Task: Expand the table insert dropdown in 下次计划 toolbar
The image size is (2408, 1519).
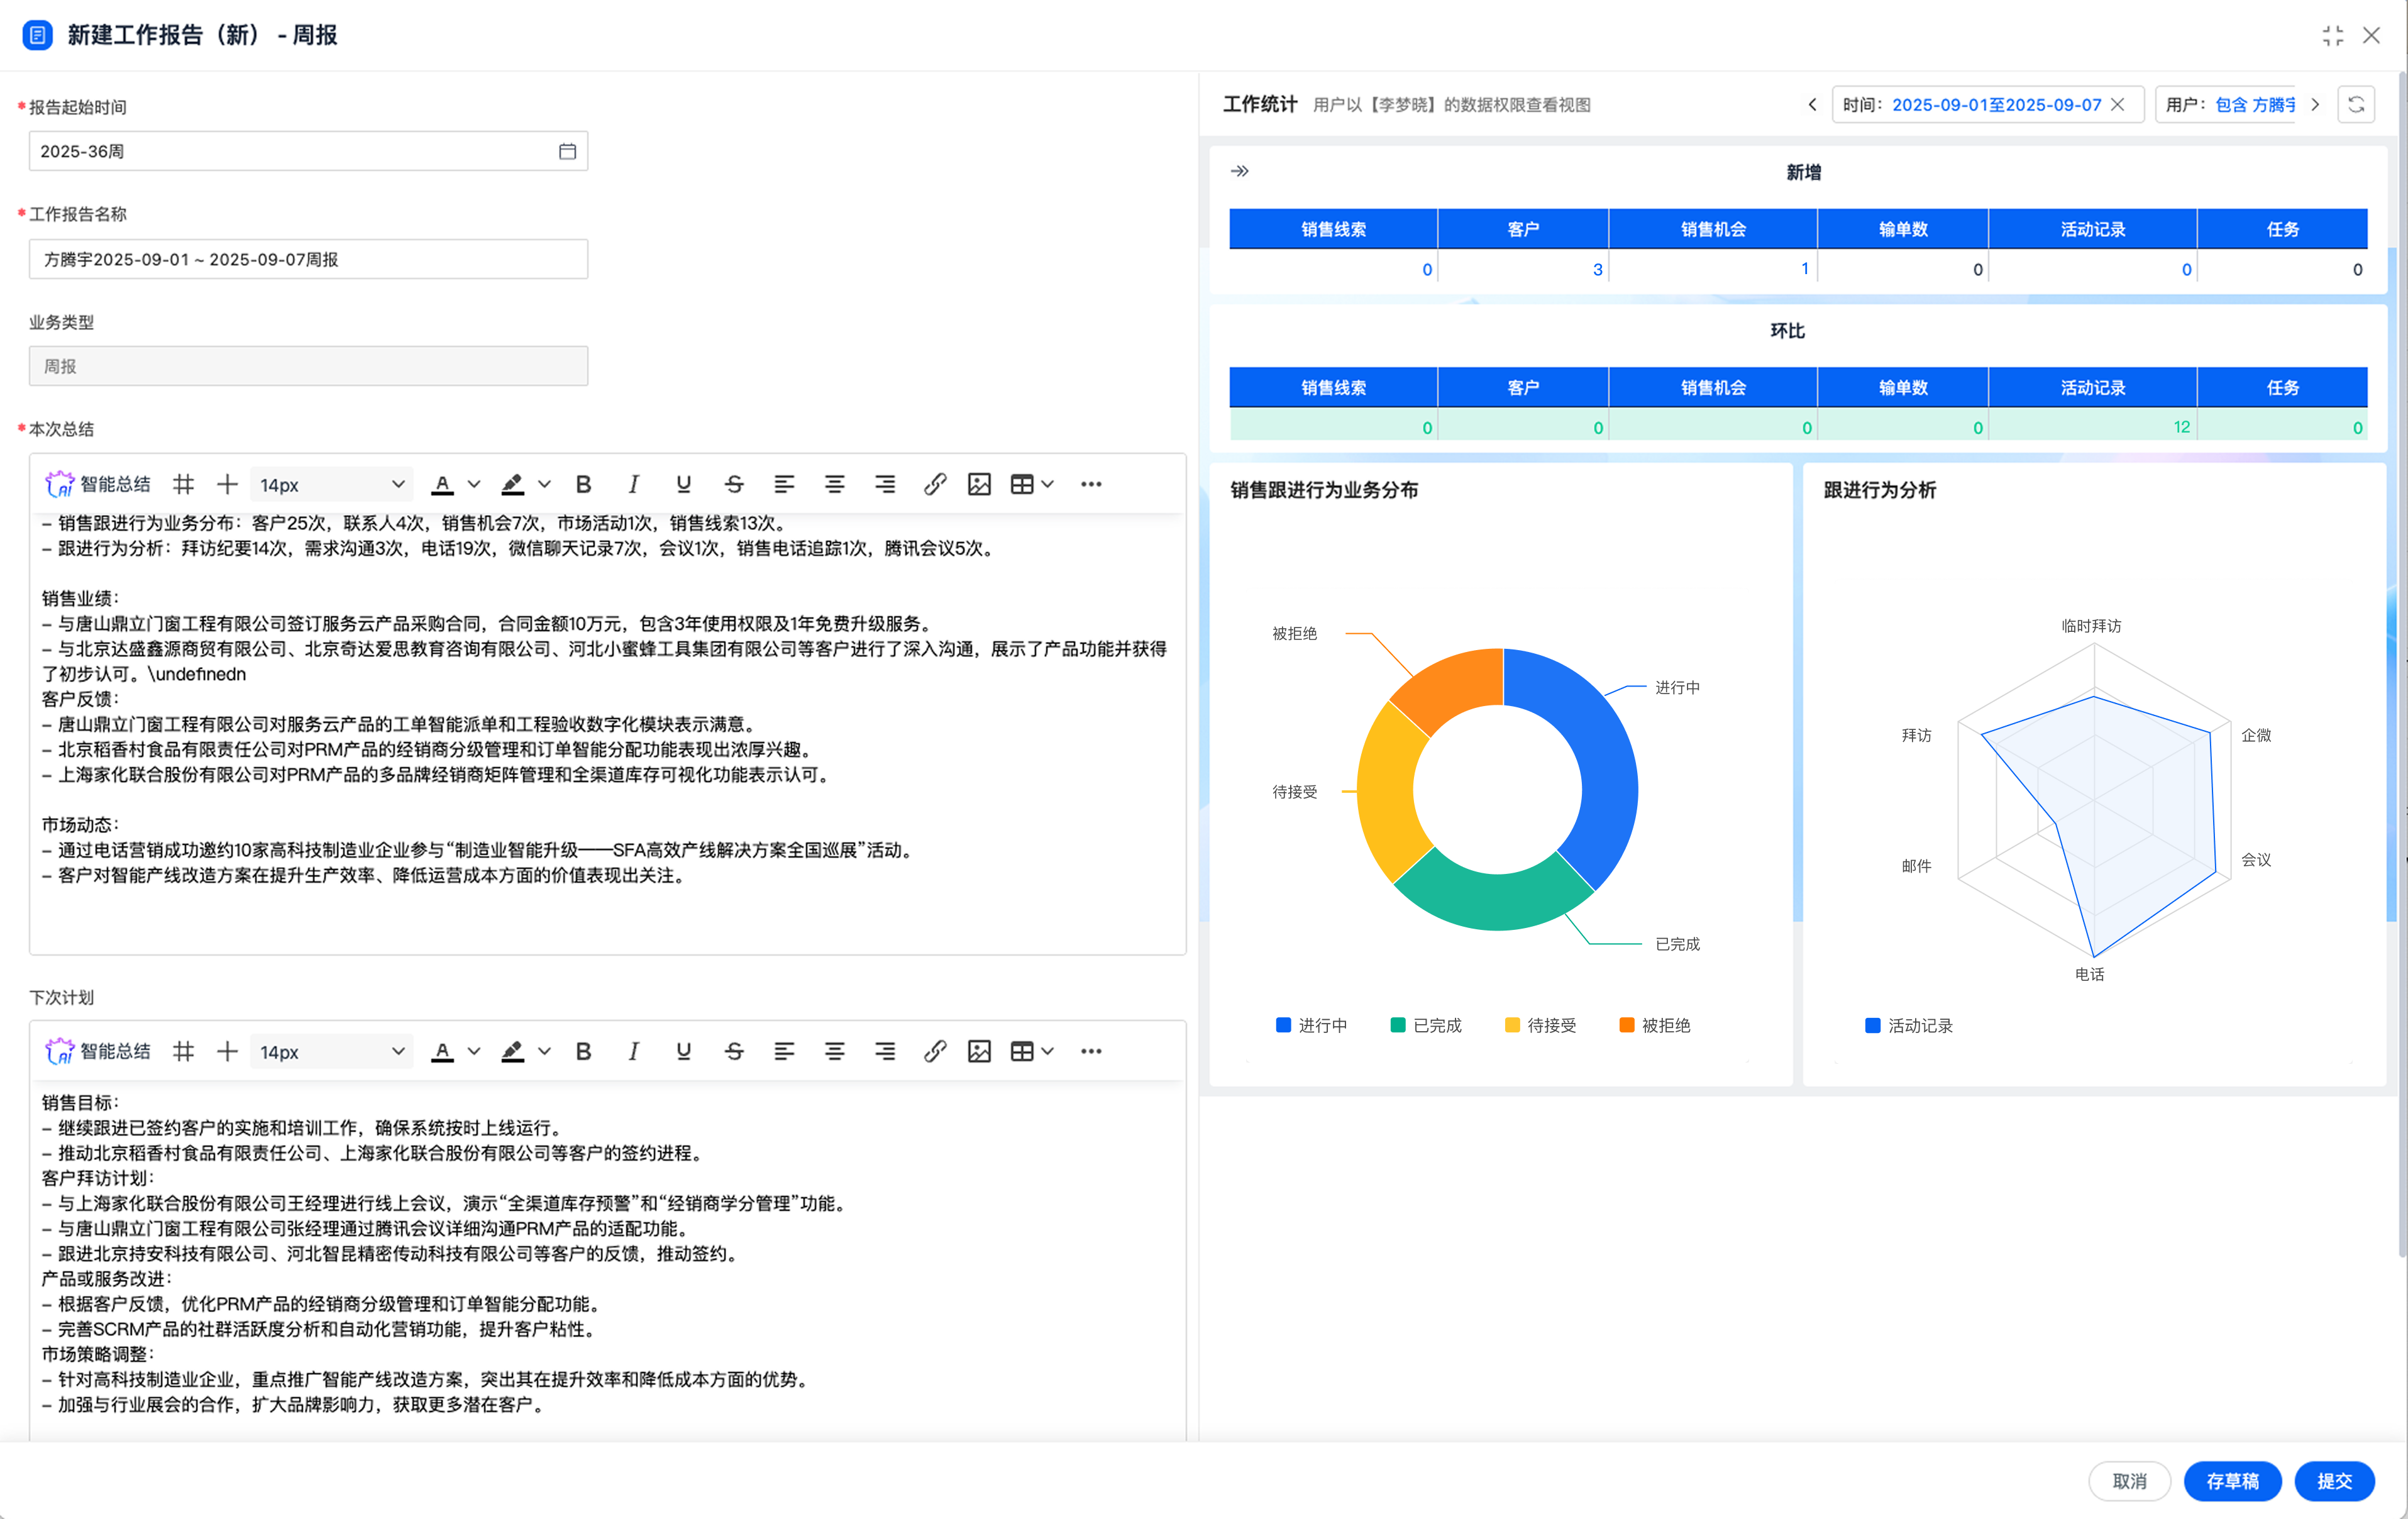Action: point(1047,1051)
